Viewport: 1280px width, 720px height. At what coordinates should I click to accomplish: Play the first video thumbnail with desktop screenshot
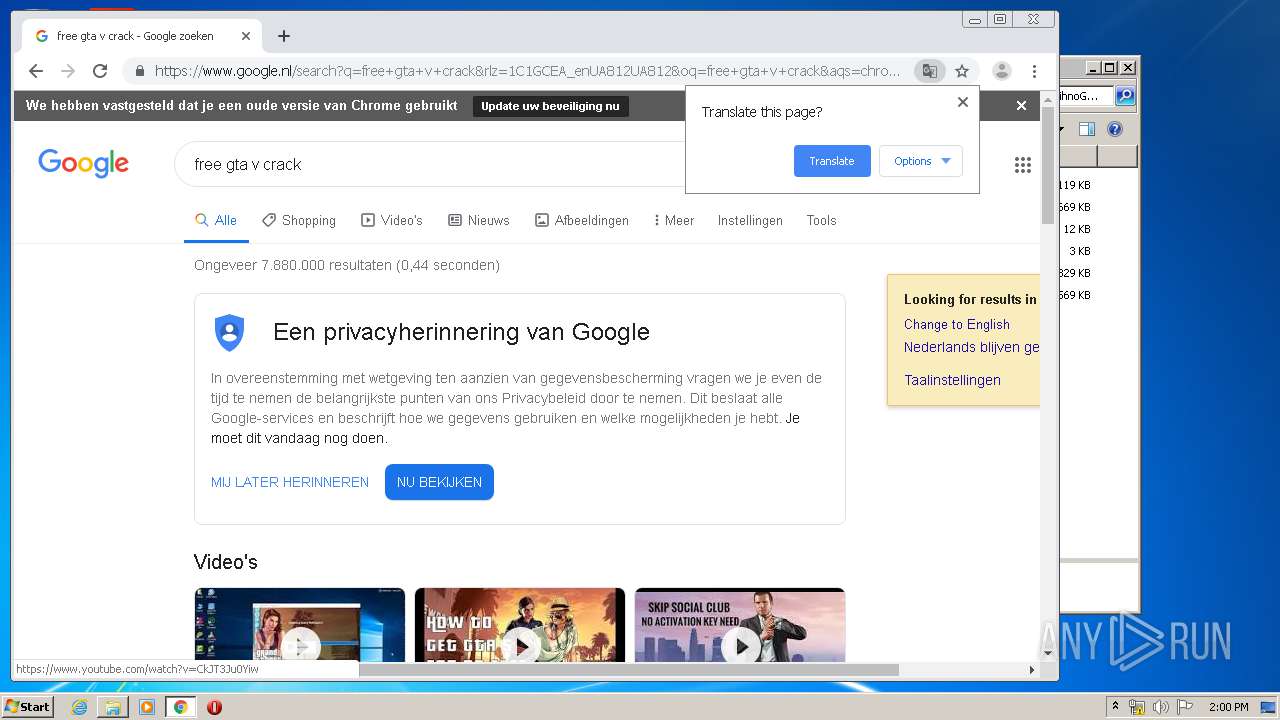click(x=300, y=625)
